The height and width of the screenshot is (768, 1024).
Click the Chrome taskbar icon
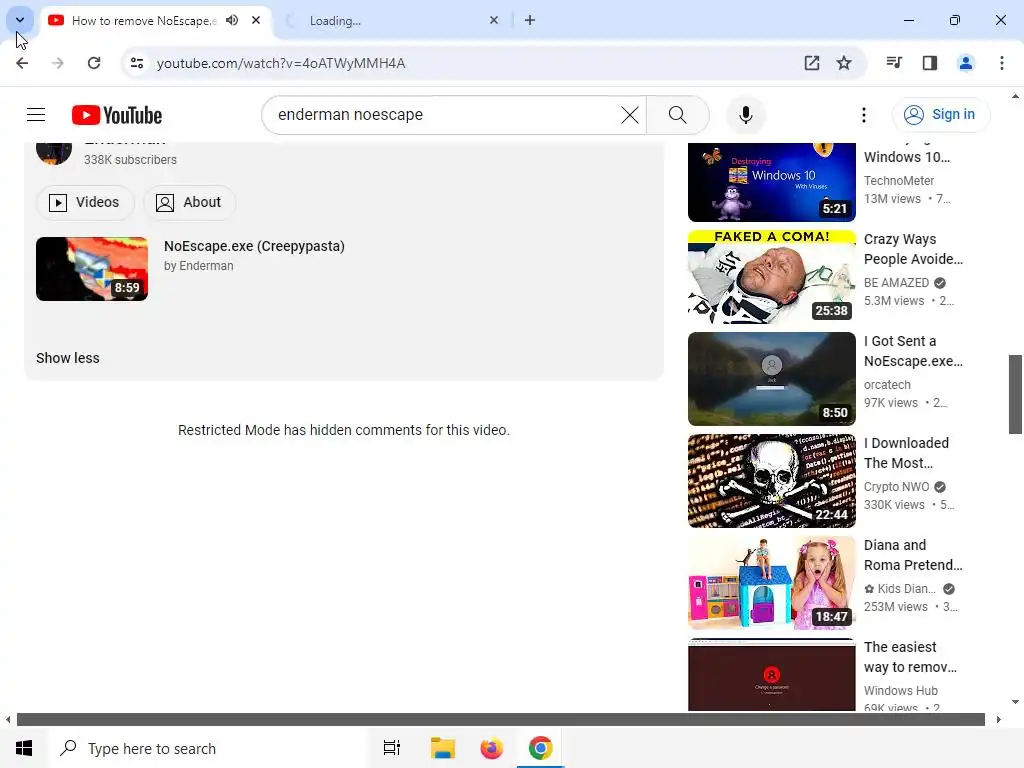tap(540, 748)
